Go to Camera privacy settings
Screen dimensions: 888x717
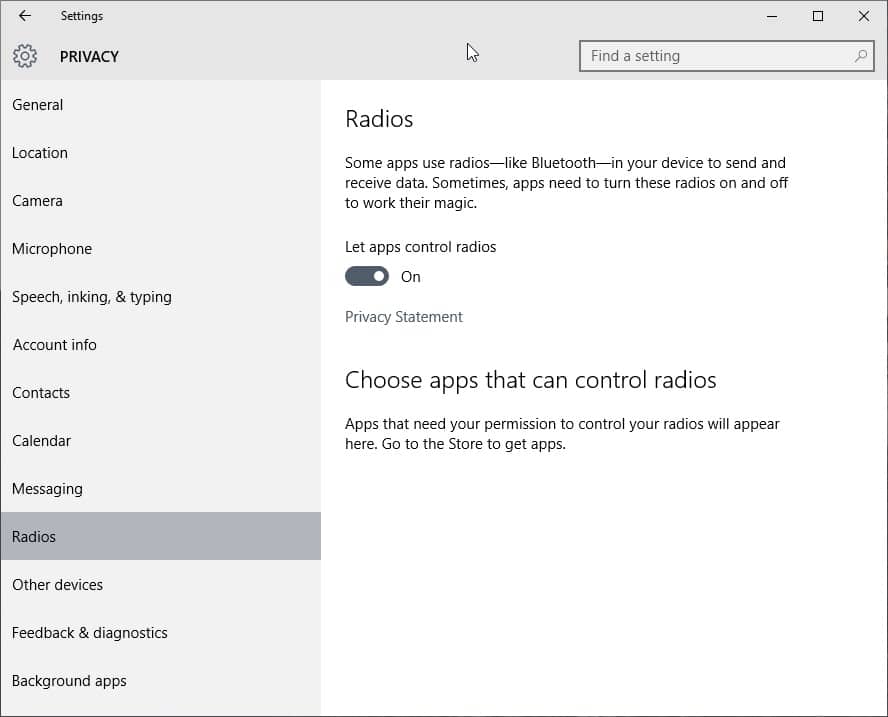pyautogui.click(x=37, y=201)
